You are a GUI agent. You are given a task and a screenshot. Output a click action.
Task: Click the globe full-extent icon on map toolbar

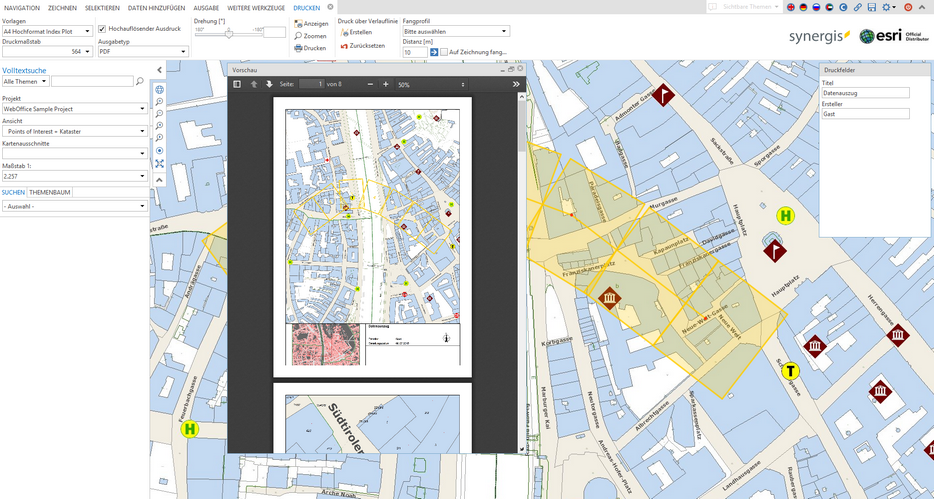click(159, 89)
